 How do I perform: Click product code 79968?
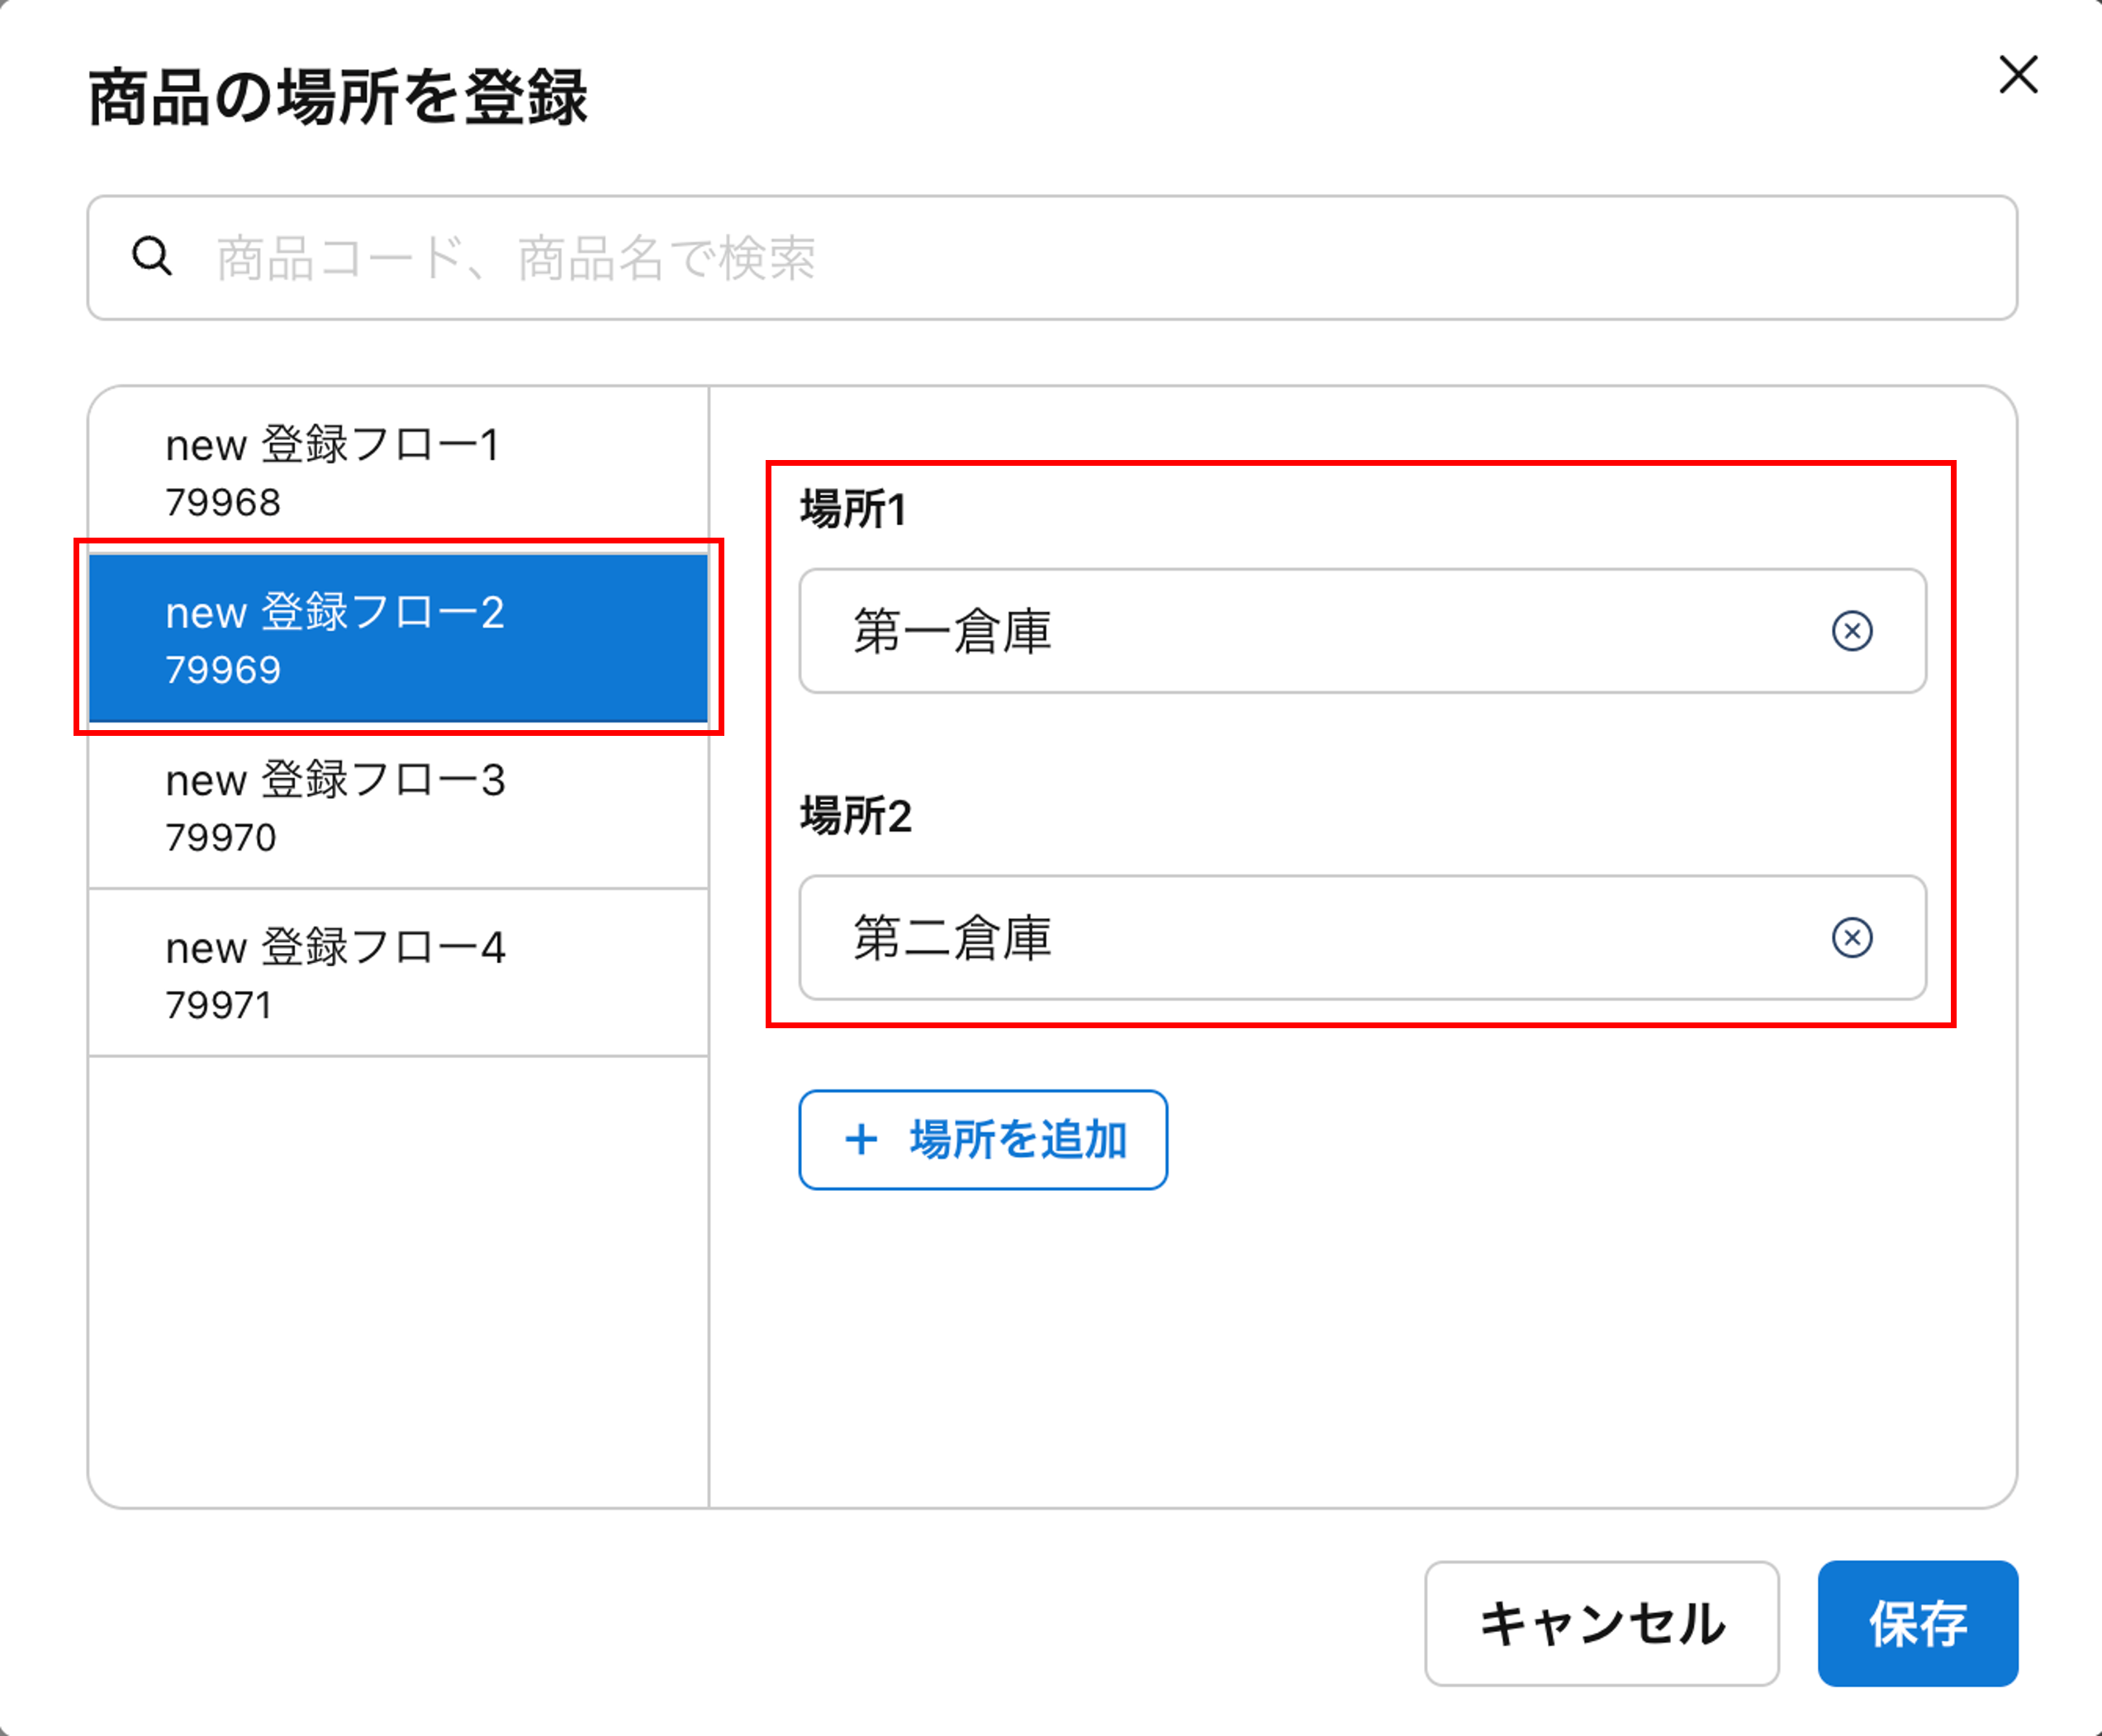click(223, 502)
